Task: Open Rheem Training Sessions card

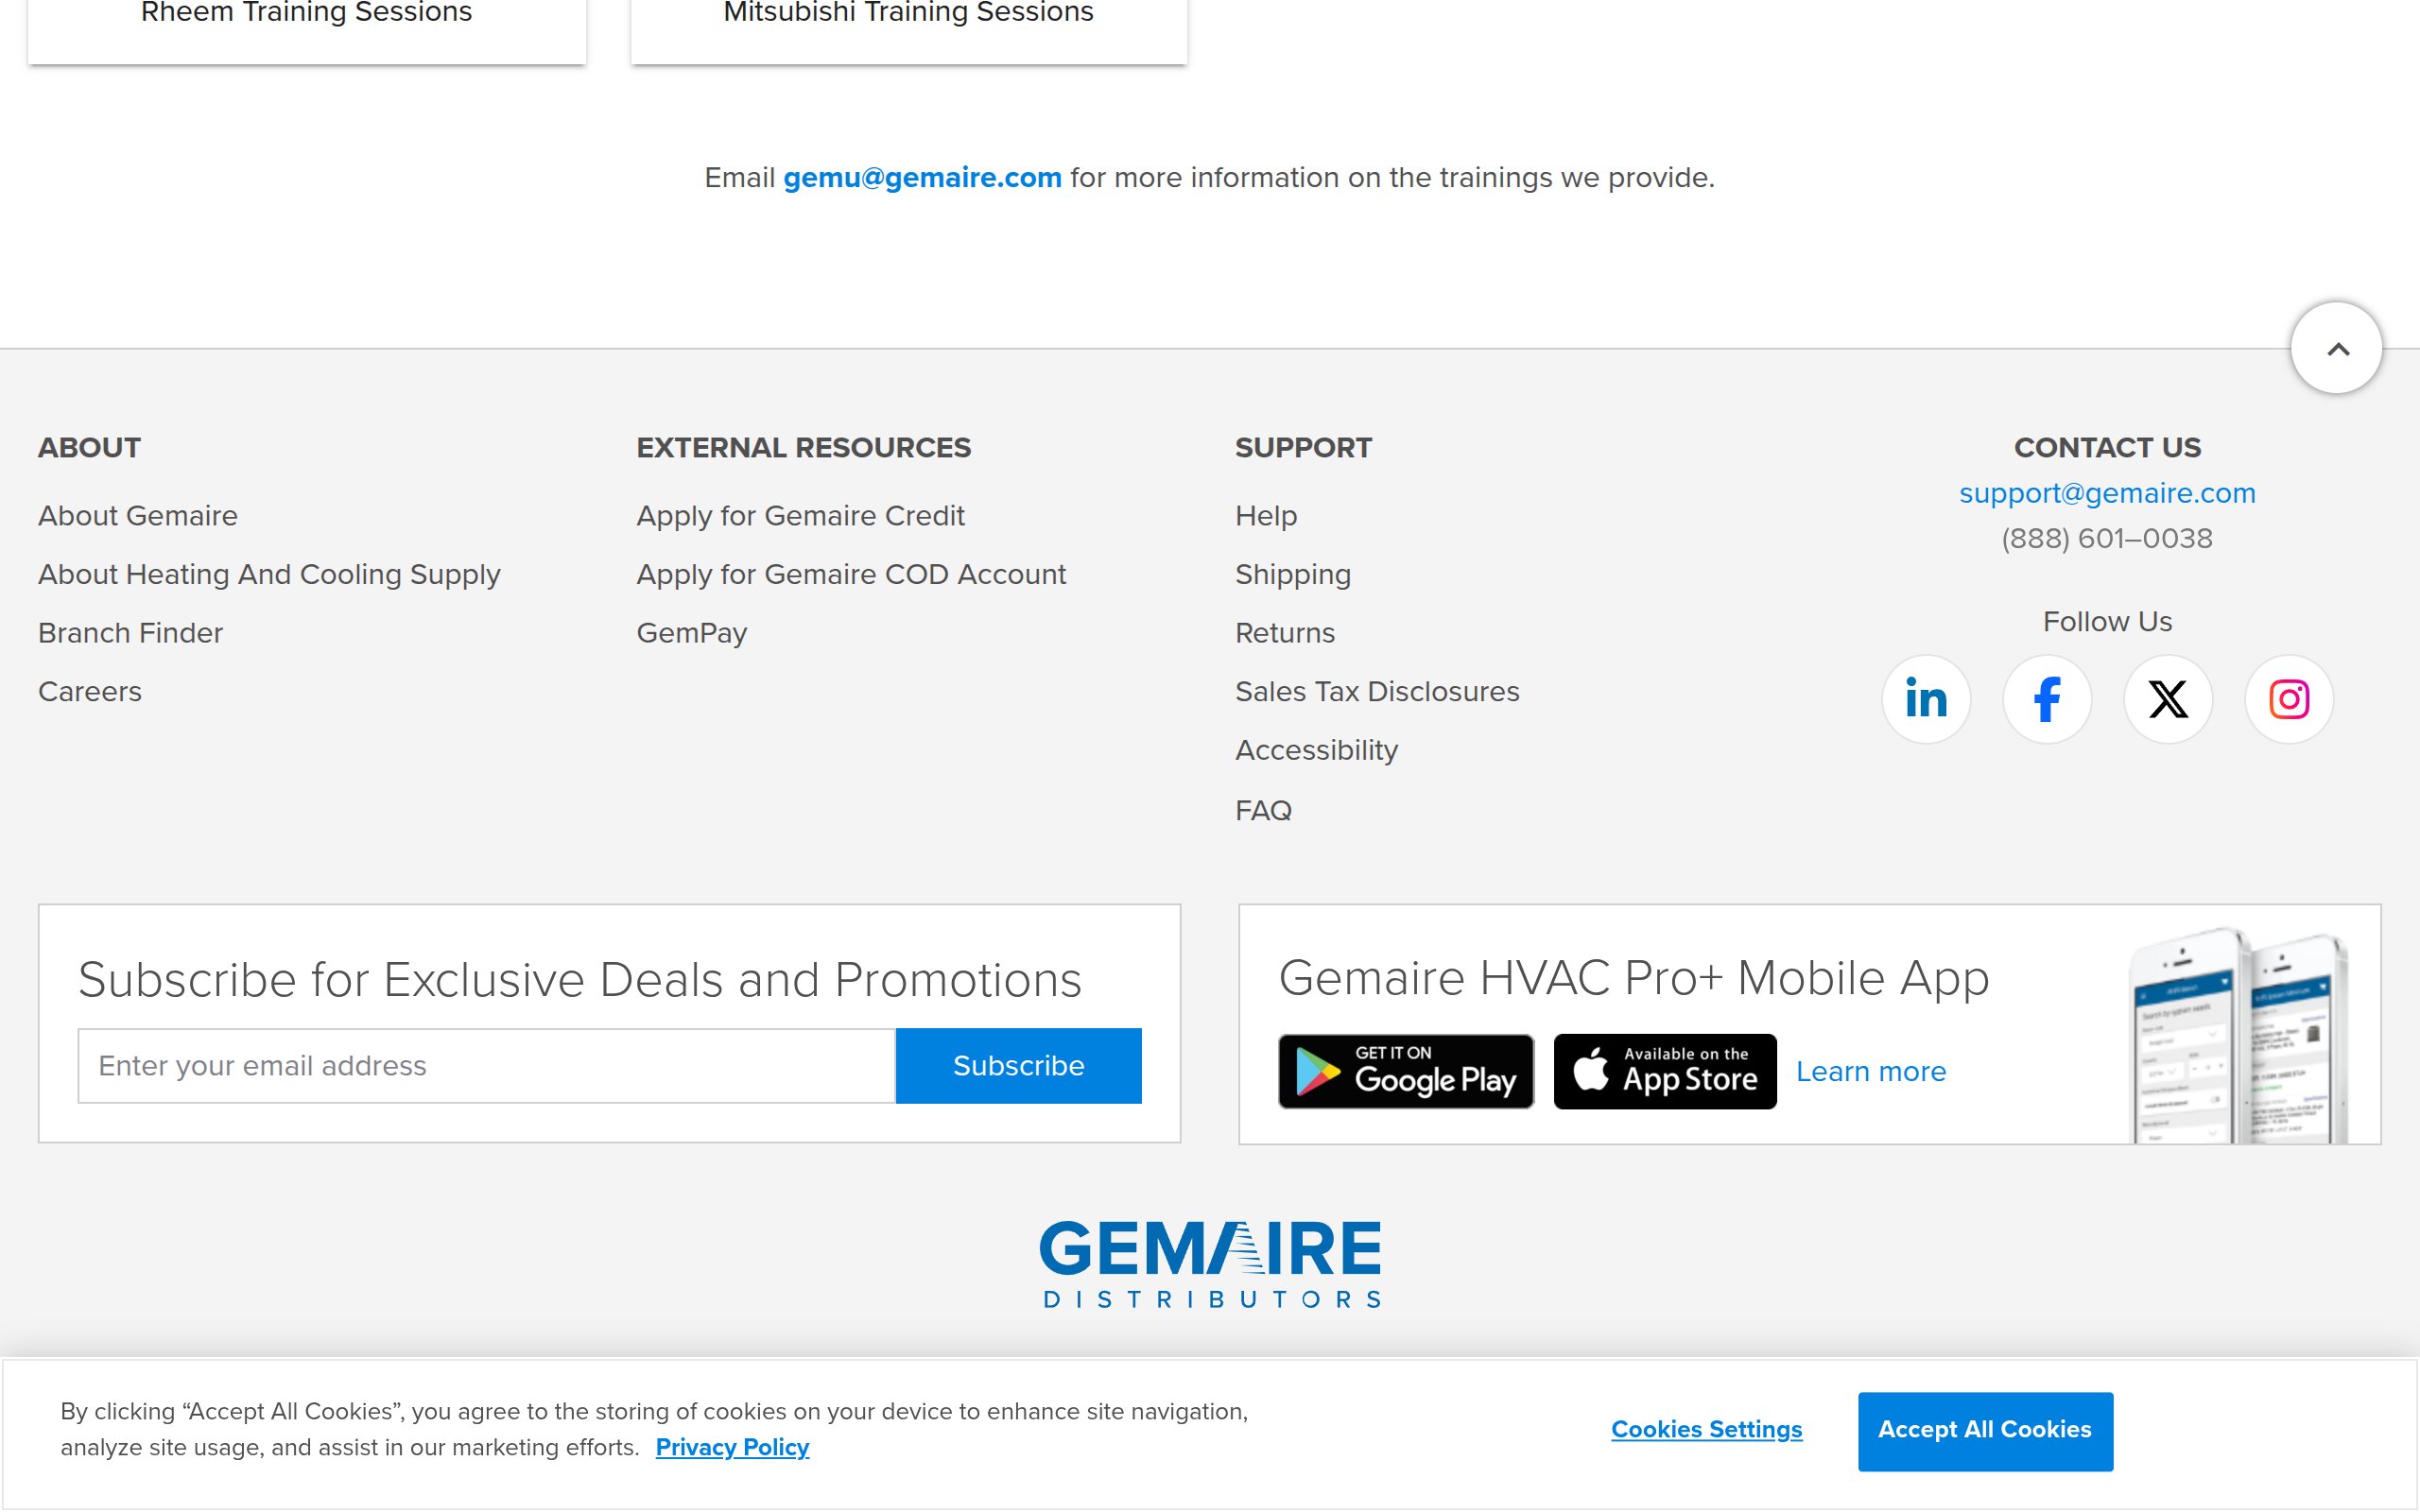Action: click(x=307, y=30)
